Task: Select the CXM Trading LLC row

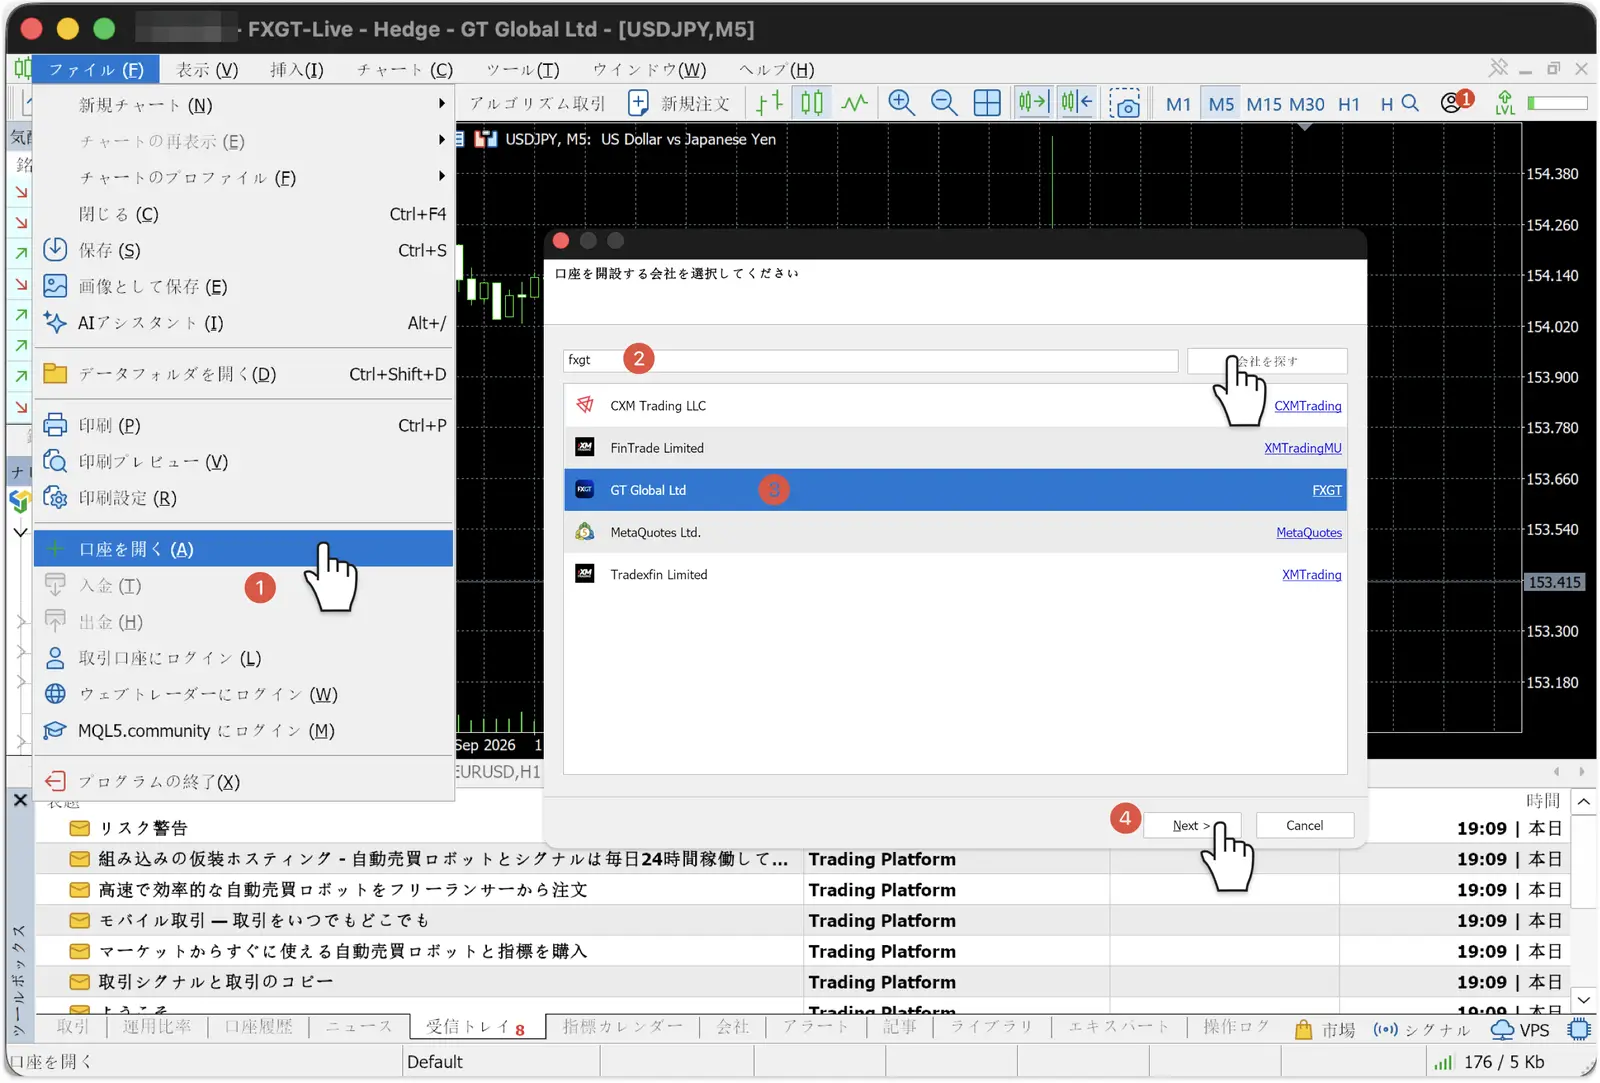Action: (955, 406)
